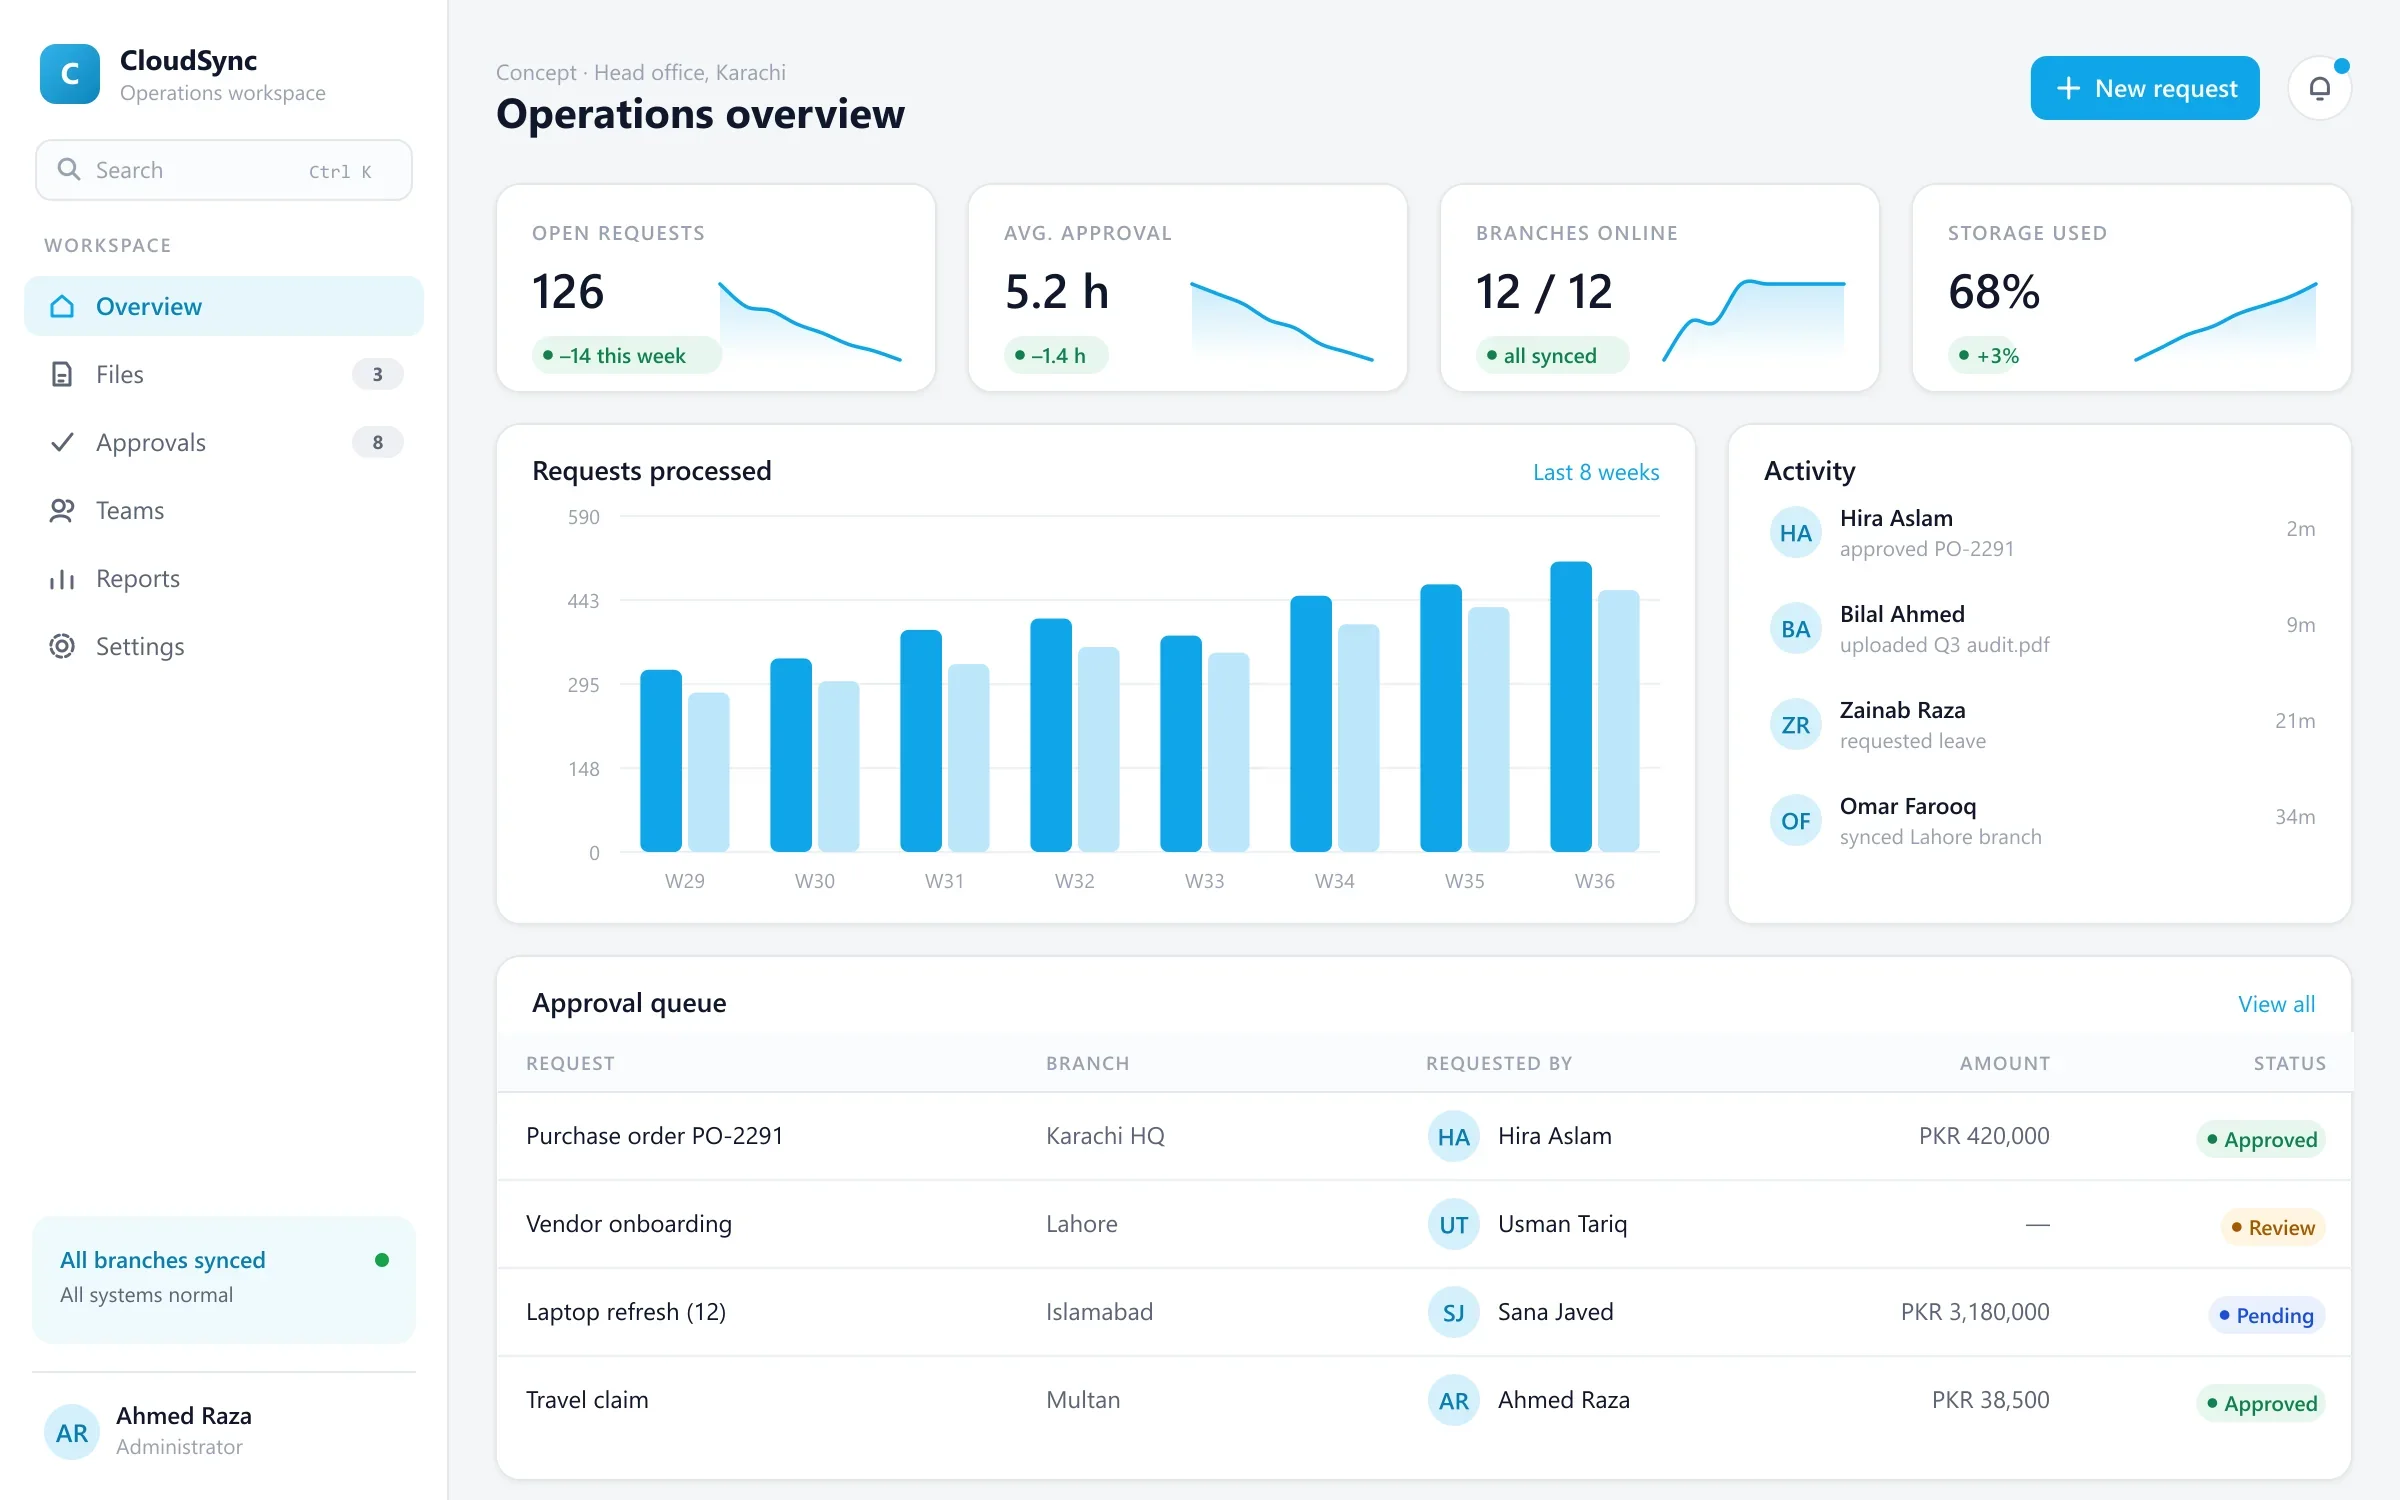Select Purchase order PO-2291 row title
This screenshot has width=2400, height=1500.
coord(654,1136)
